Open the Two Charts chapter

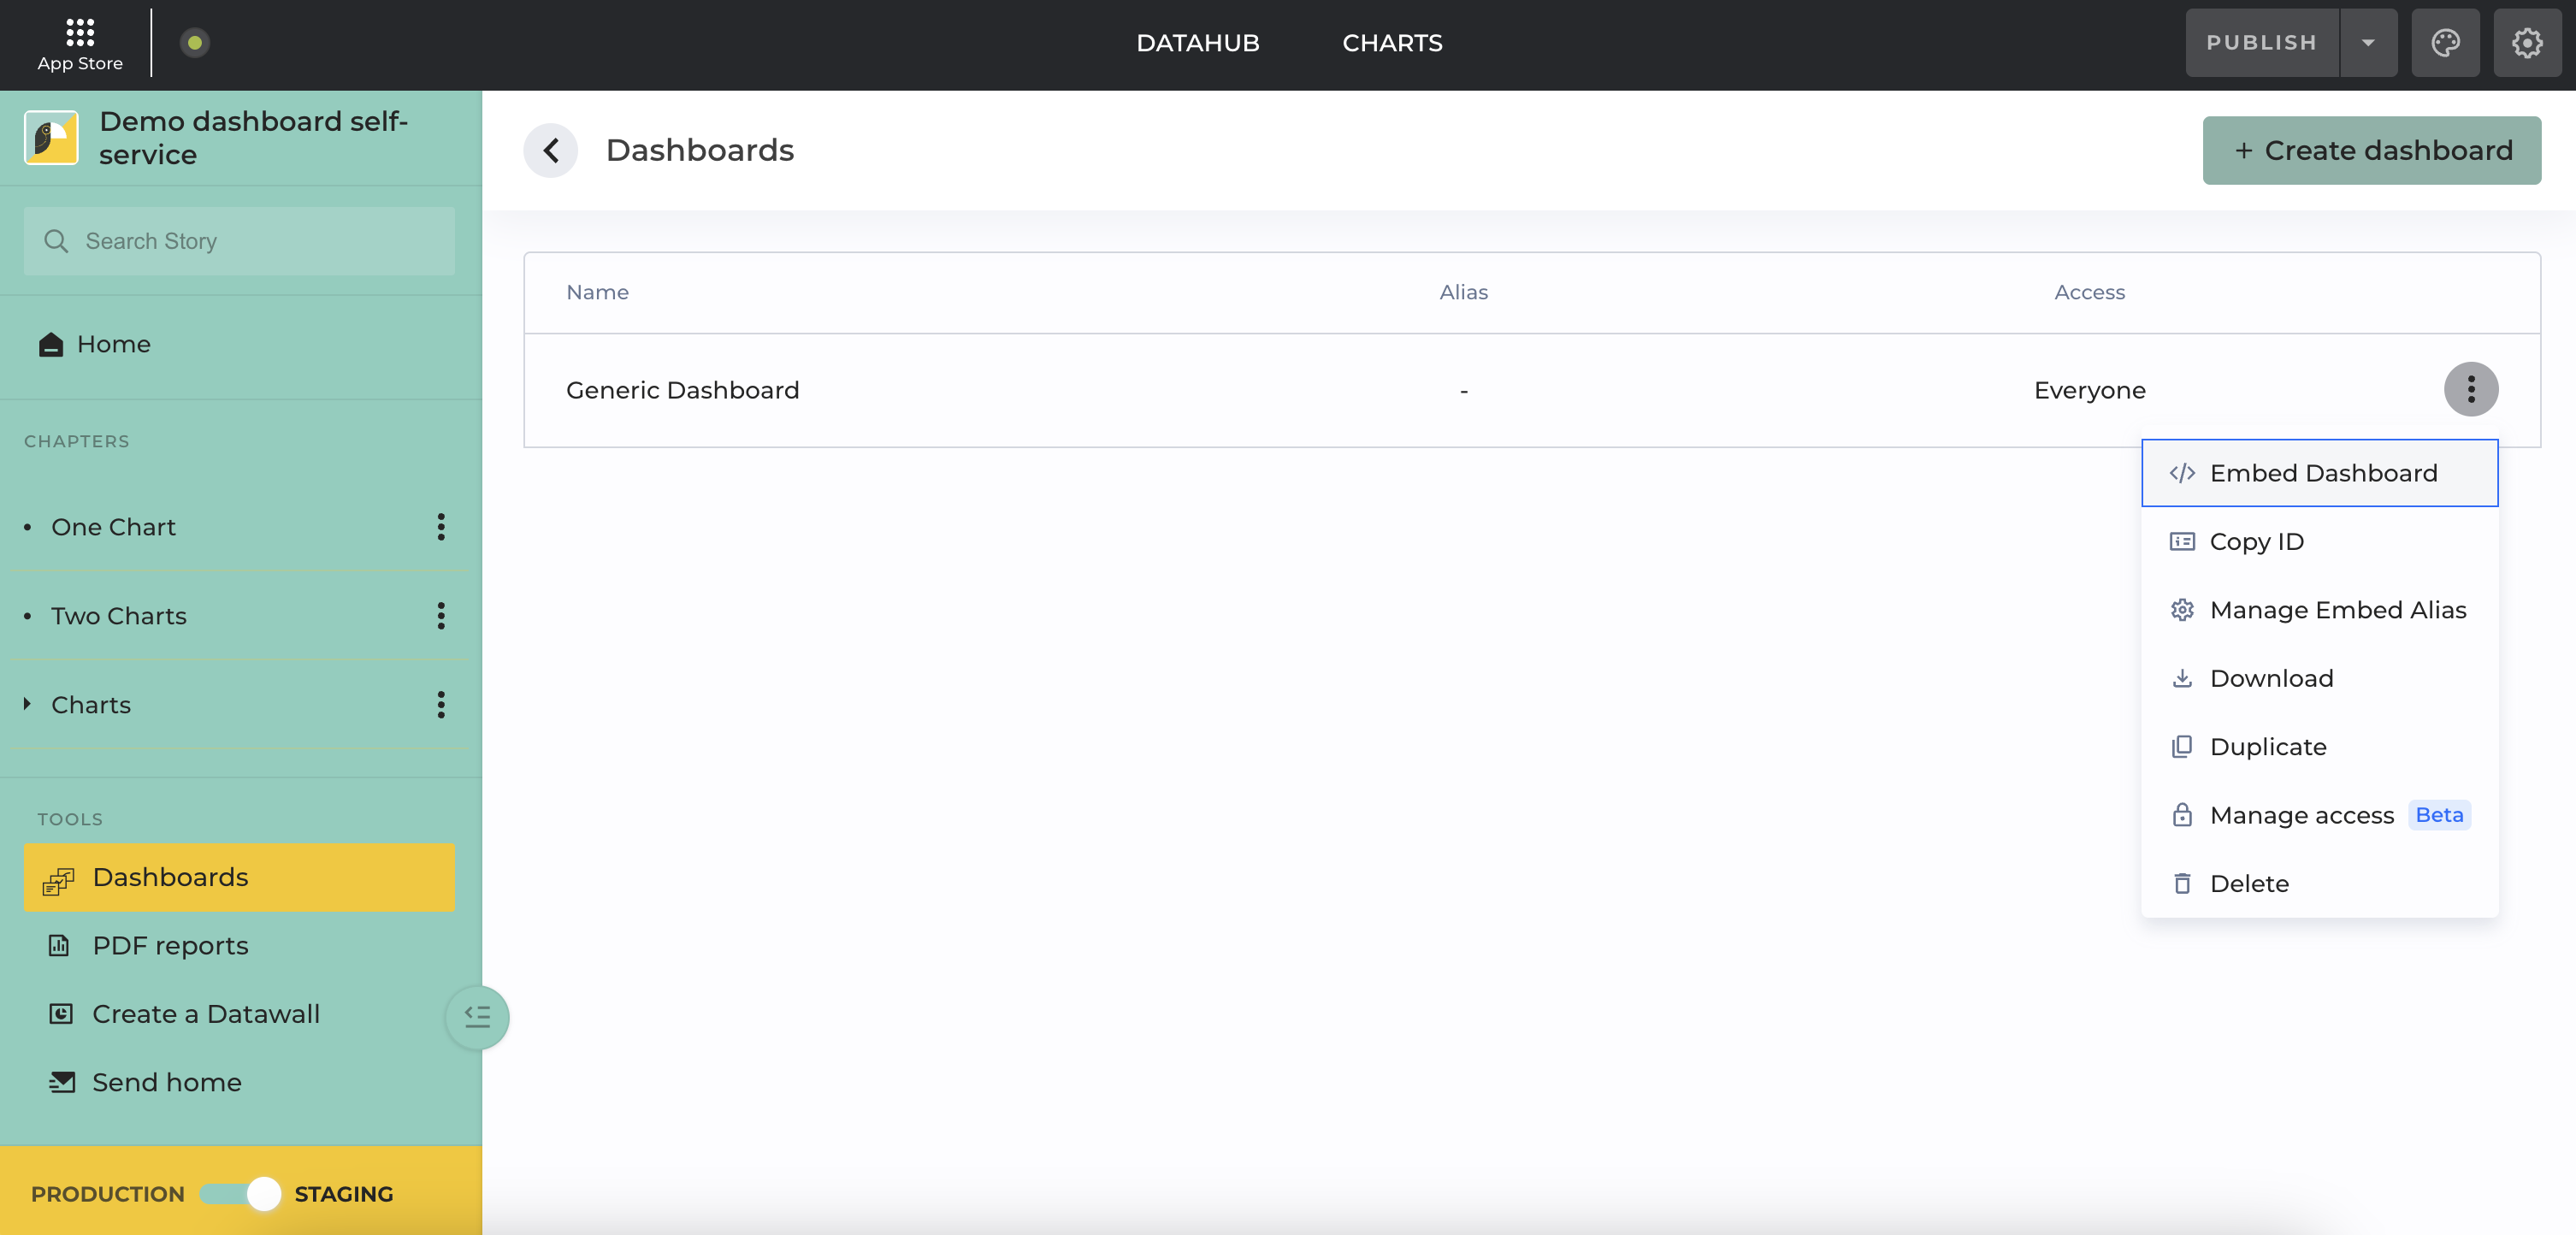click(x=119, y=616)
